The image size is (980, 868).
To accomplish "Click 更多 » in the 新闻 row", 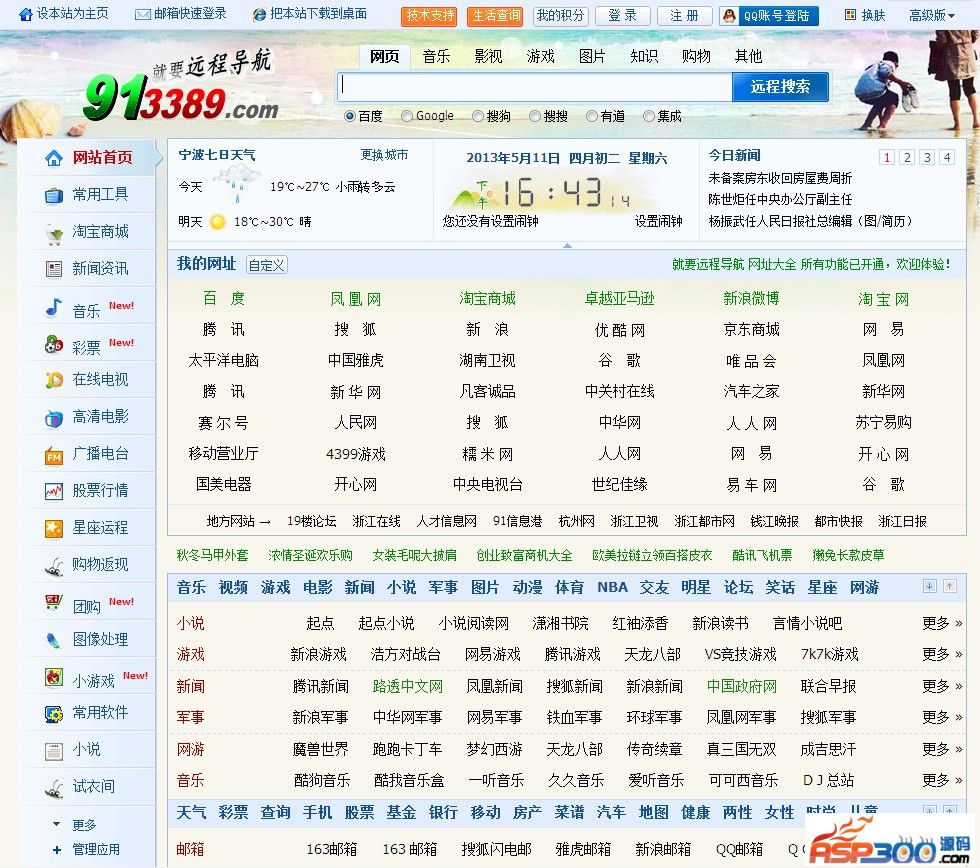I will pyautogui.click(x=942, y=686).
